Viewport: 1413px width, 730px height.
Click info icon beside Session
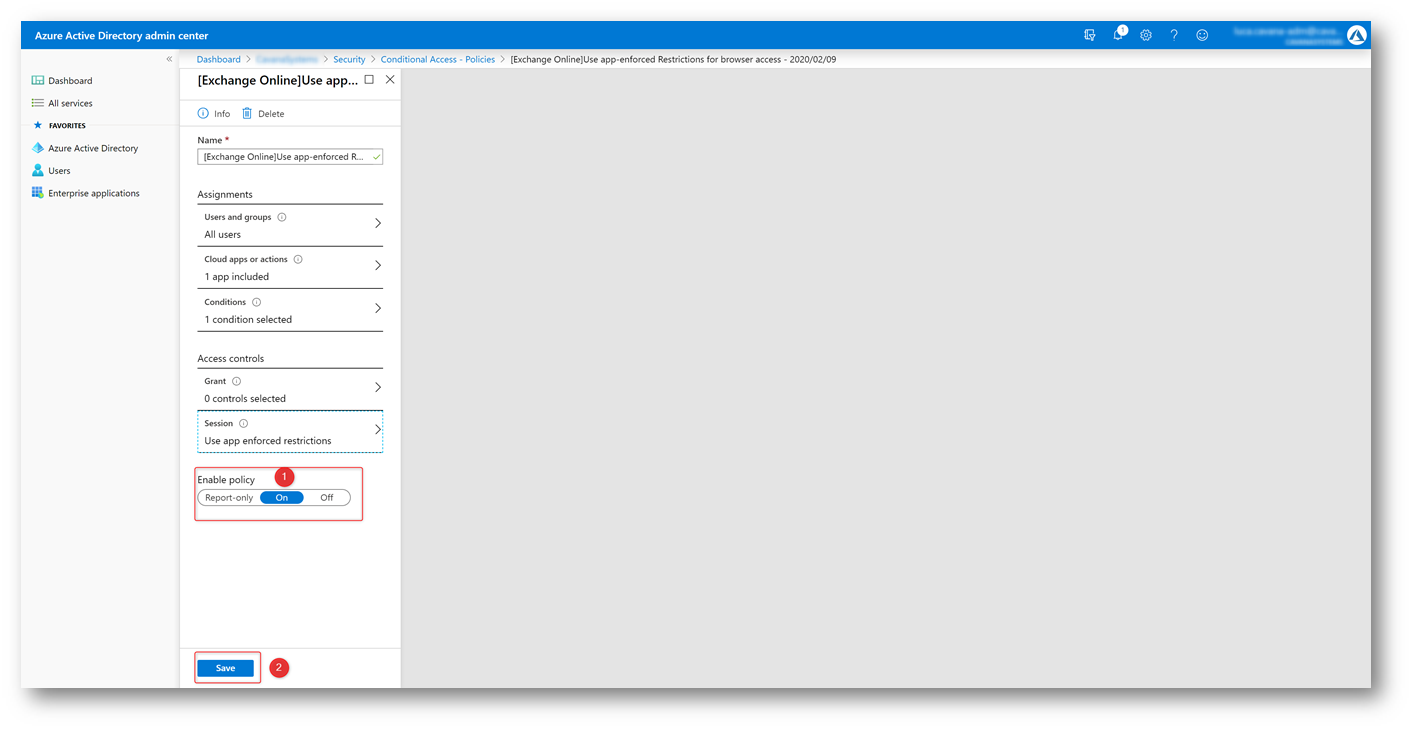click(x=243, y=423)
